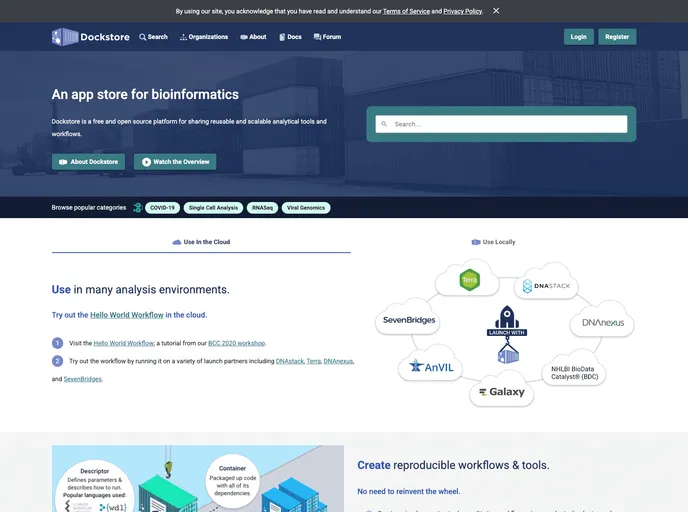Open the DNAnexus text link
Screen dimensions: 688x512
pyautogui.click(x=338, y=361)
